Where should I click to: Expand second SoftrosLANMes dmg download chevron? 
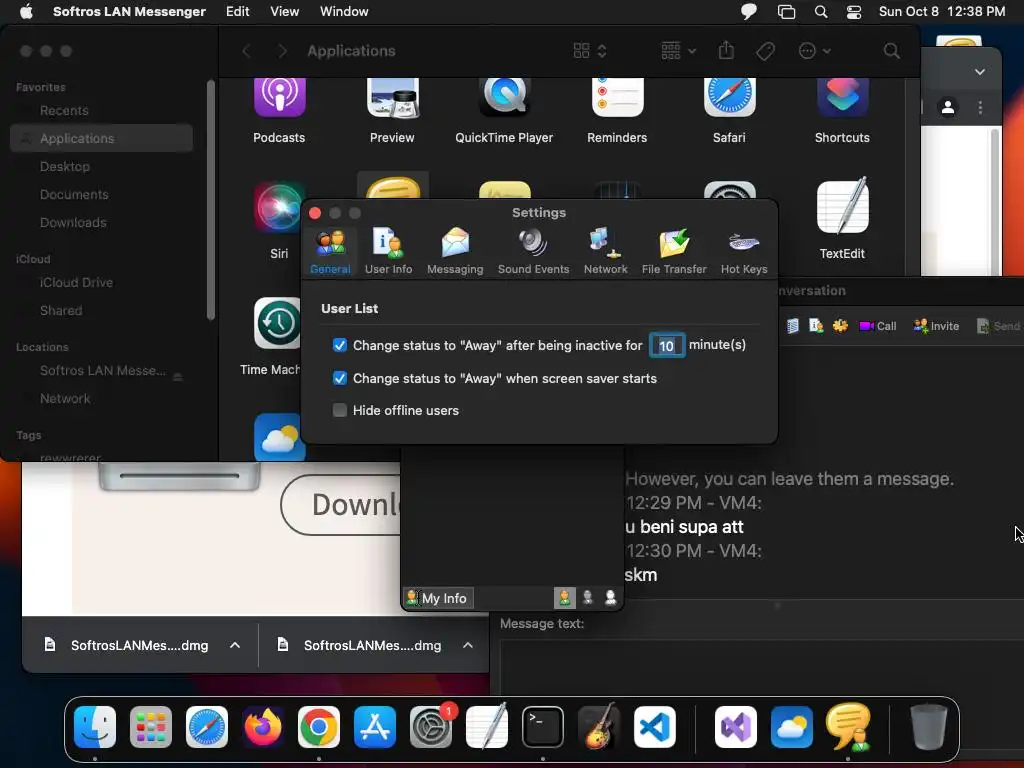tap(468, 645)
